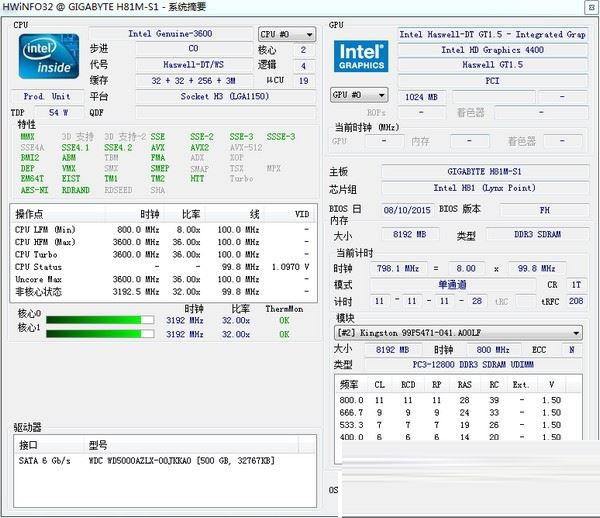The width and height of the screenshot is (600, 518).
Task: Click the PC3-12800 DDR3 SDRAM UDIMM field
Action: point(473,364)
